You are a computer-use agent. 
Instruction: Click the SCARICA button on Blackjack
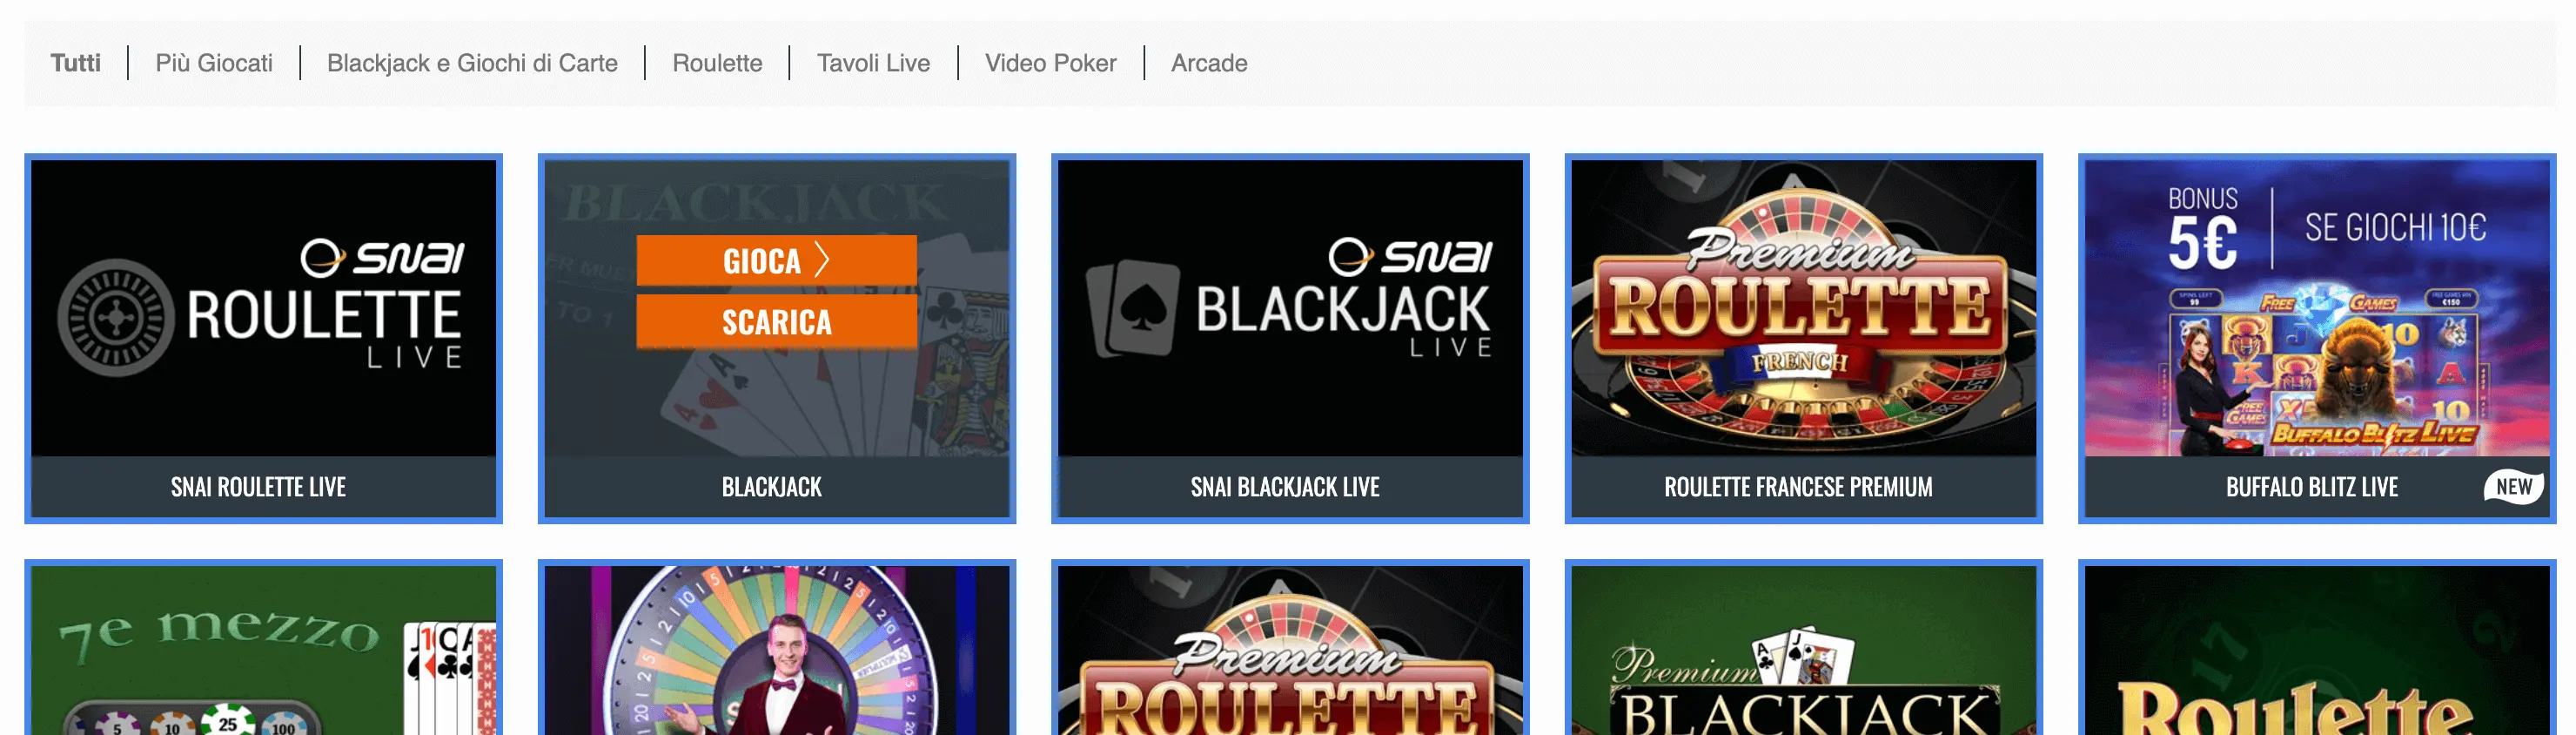(x=776, y=321)
